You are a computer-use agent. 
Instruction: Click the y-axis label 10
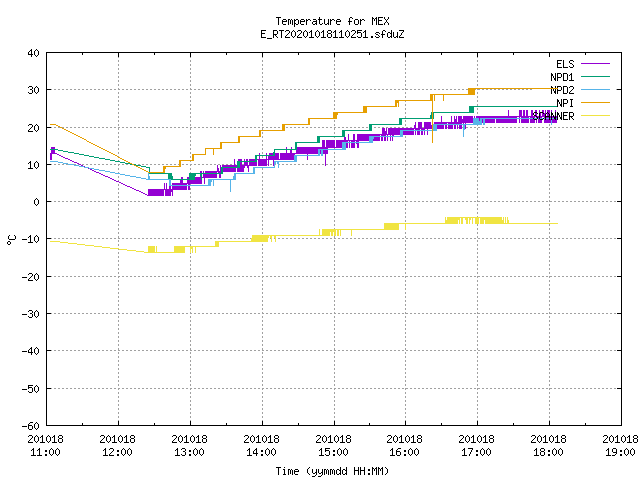pos(33,165)
